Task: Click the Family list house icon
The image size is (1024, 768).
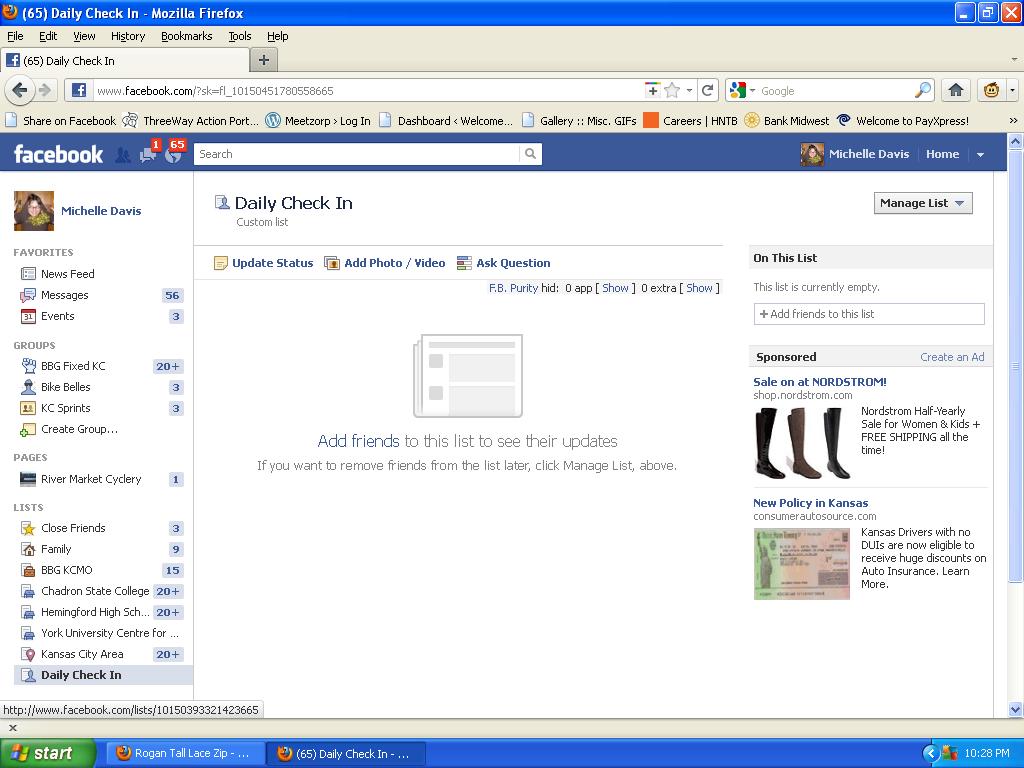Action: (28, 549)
